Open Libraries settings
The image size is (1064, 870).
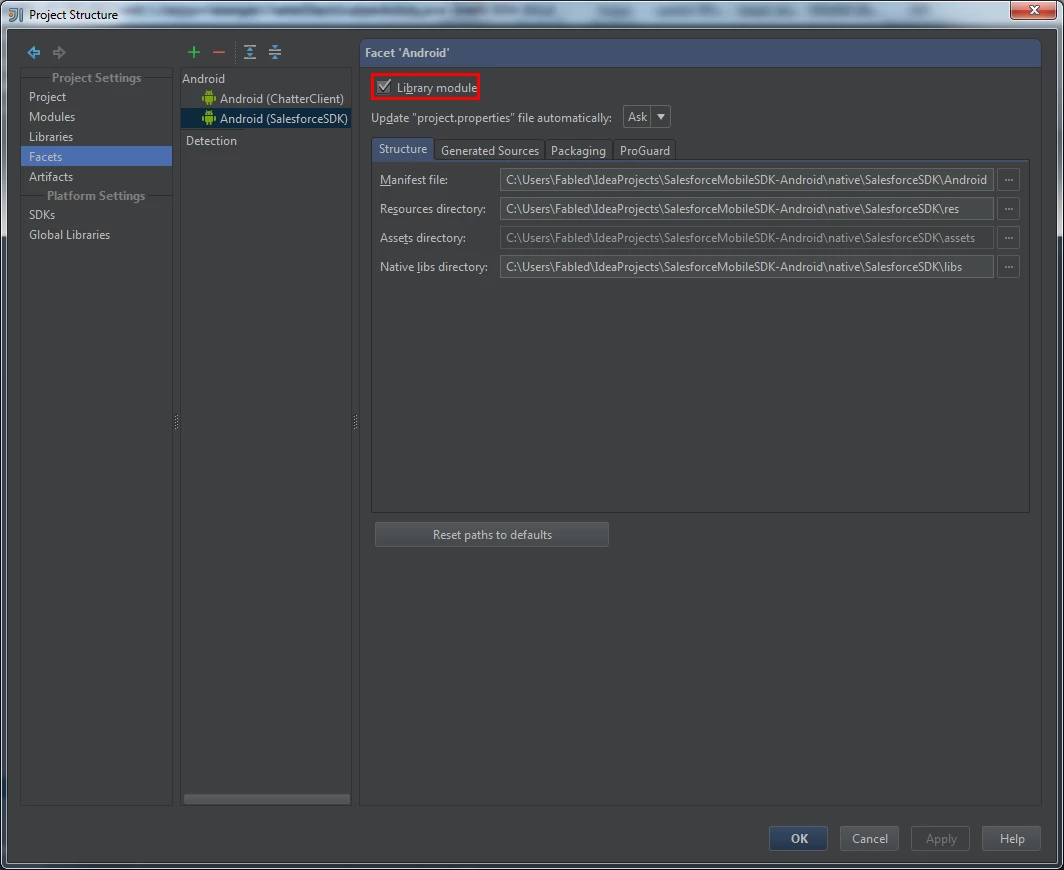click(96, 136)
